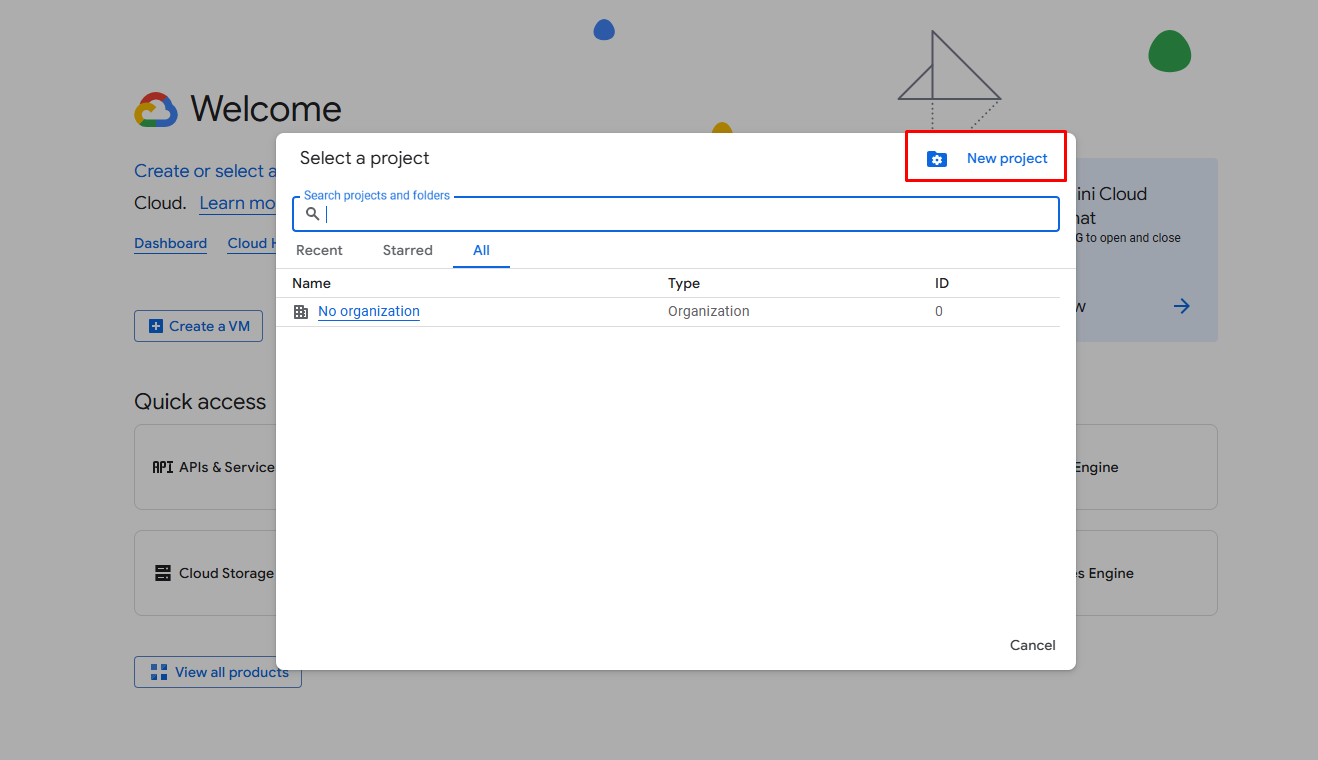Click the Type column header
Screen dimensions: 1318x760
click(x=684, y=283)
